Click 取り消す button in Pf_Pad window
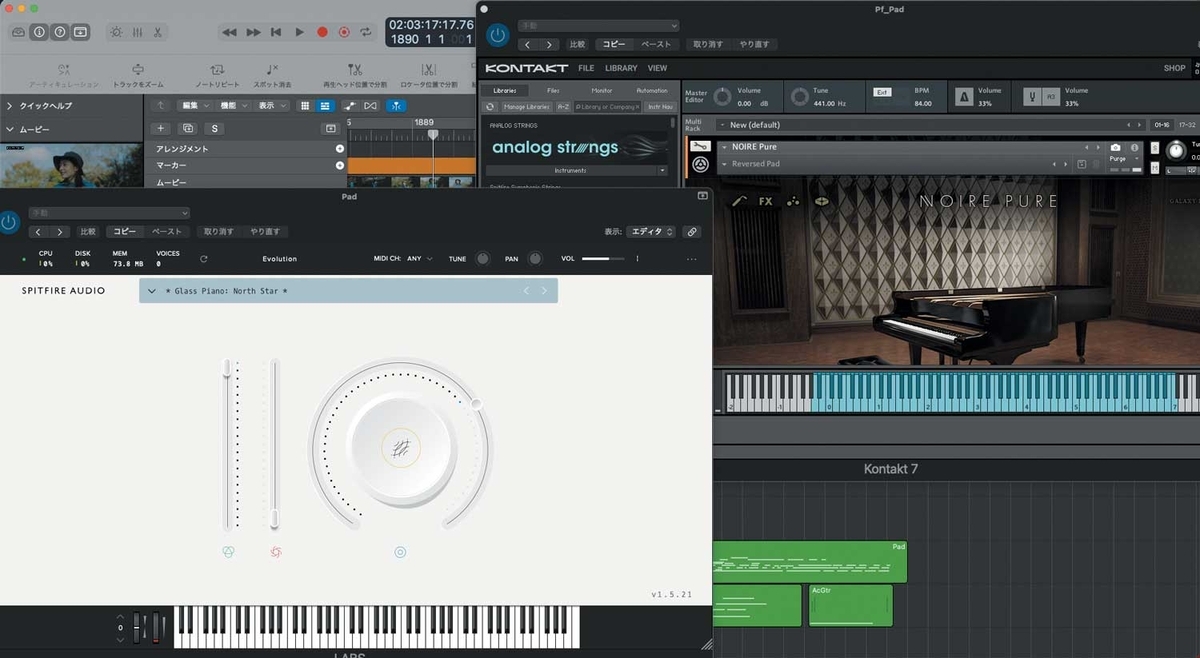Screen dimensions: 1200x658 point(708,44)
